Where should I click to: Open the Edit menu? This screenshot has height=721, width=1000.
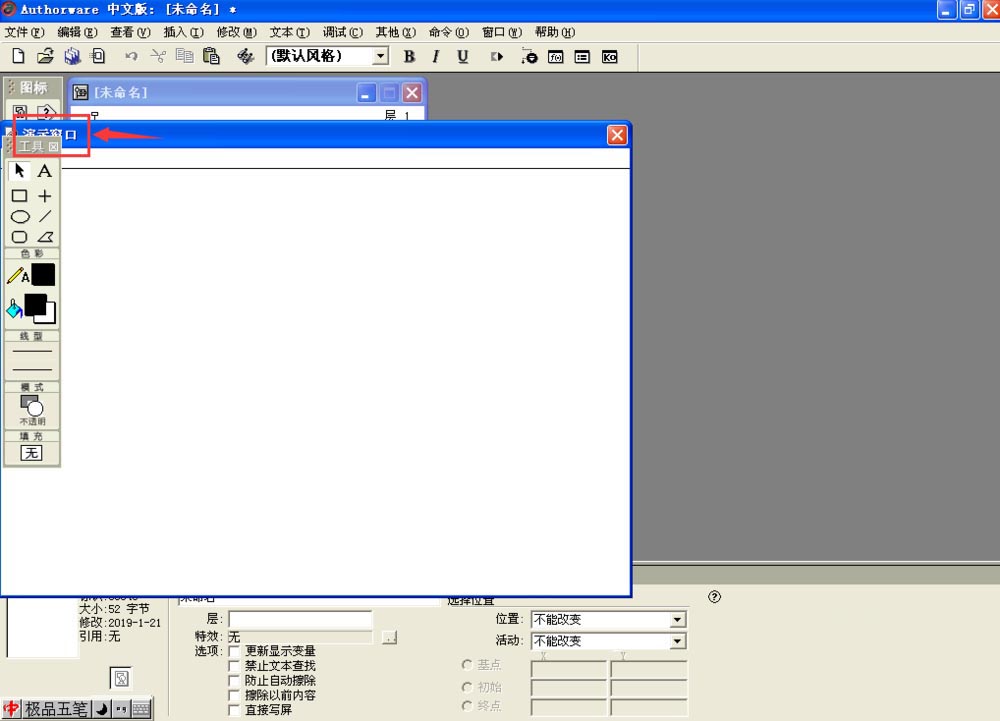(77, 32)
